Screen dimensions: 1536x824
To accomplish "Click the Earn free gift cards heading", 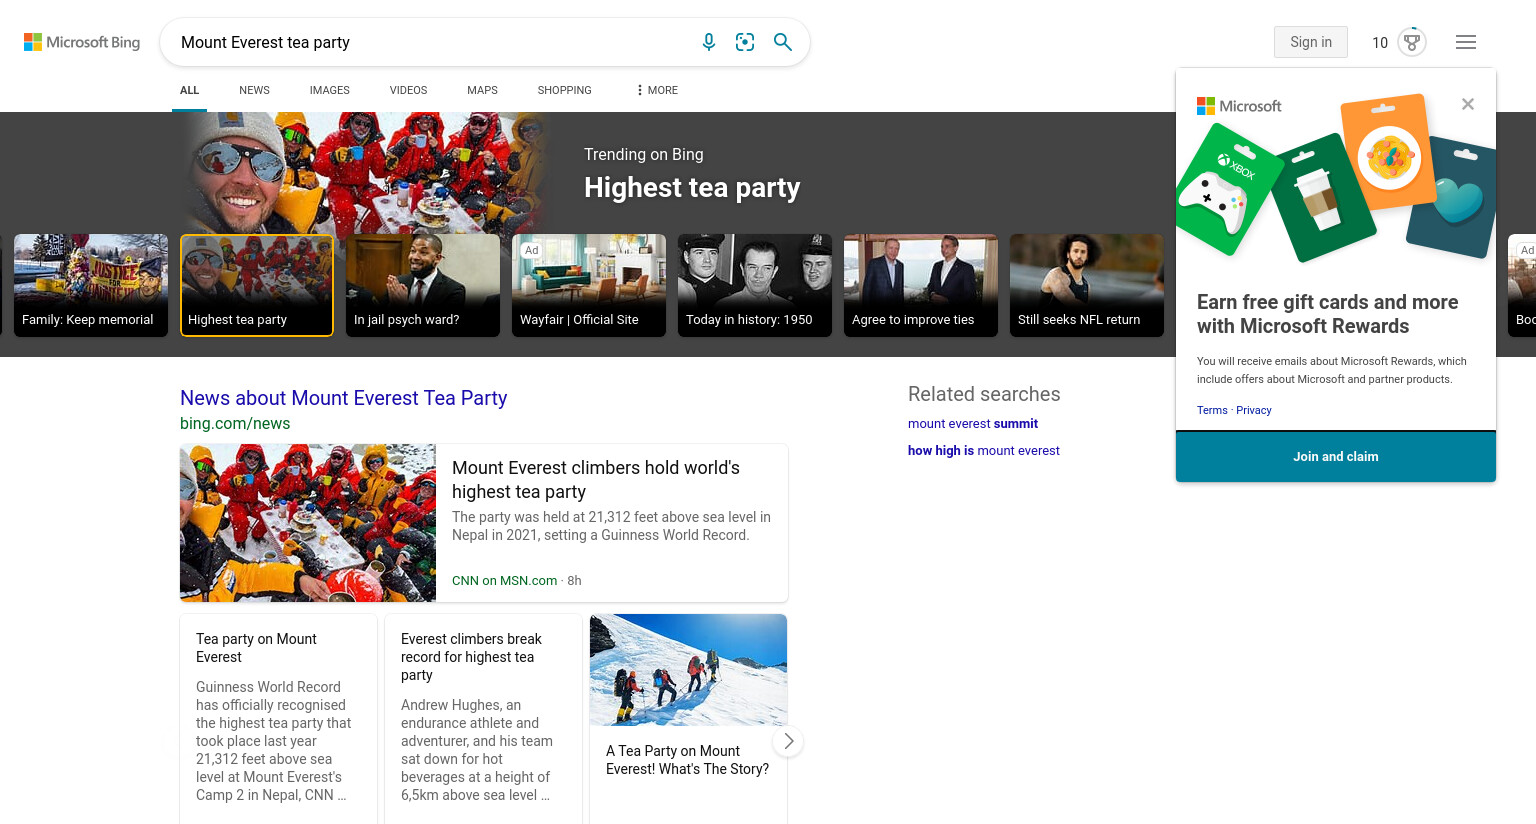I will click(x=1328, y=314).
